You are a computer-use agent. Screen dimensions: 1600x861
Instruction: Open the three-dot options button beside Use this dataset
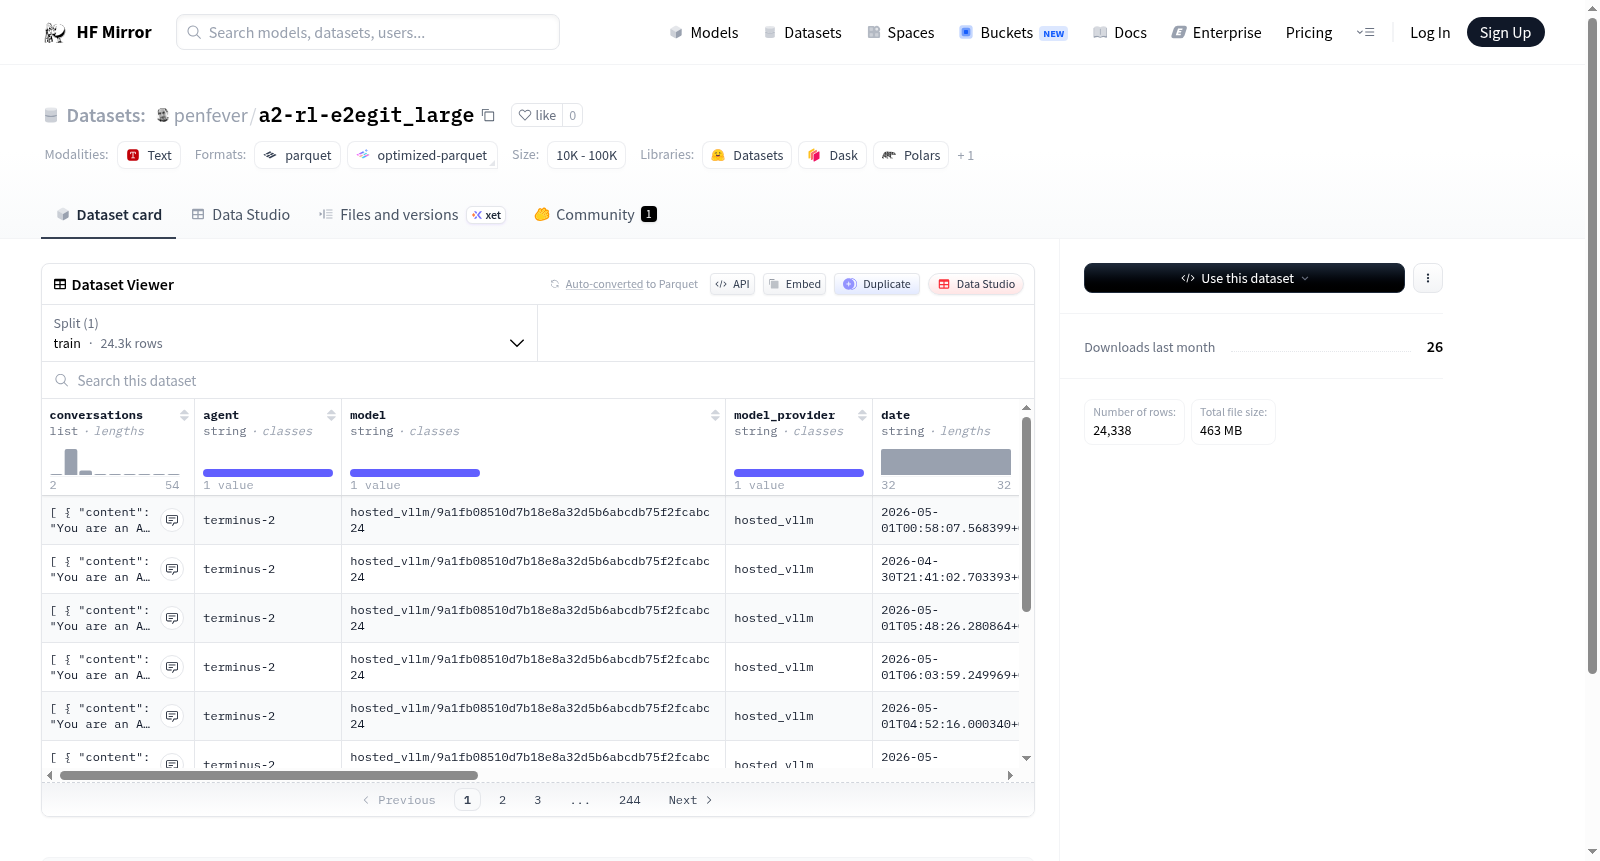[x=1428, y=278]
